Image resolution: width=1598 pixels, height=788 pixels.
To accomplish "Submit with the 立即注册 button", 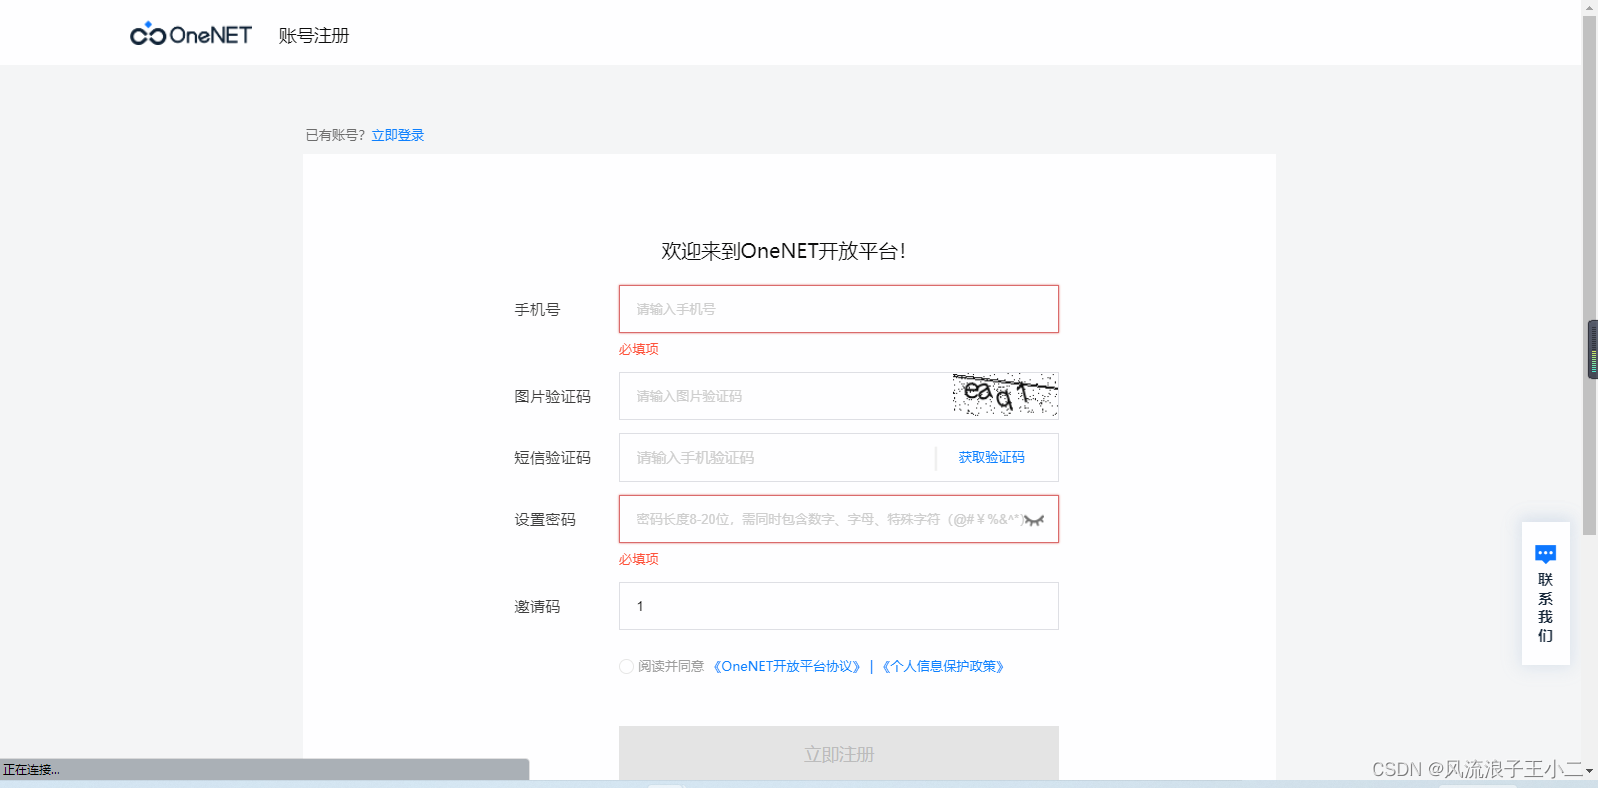I will click(x=839, y=754).
